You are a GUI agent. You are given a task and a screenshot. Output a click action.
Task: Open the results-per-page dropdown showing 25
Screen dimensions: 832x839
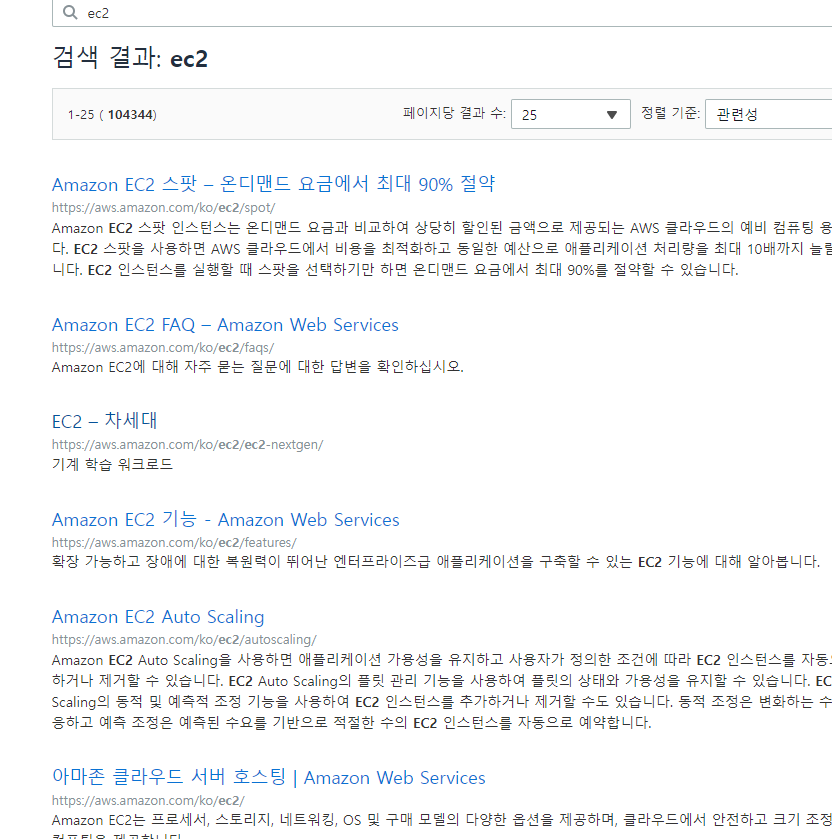coord(570,114)
